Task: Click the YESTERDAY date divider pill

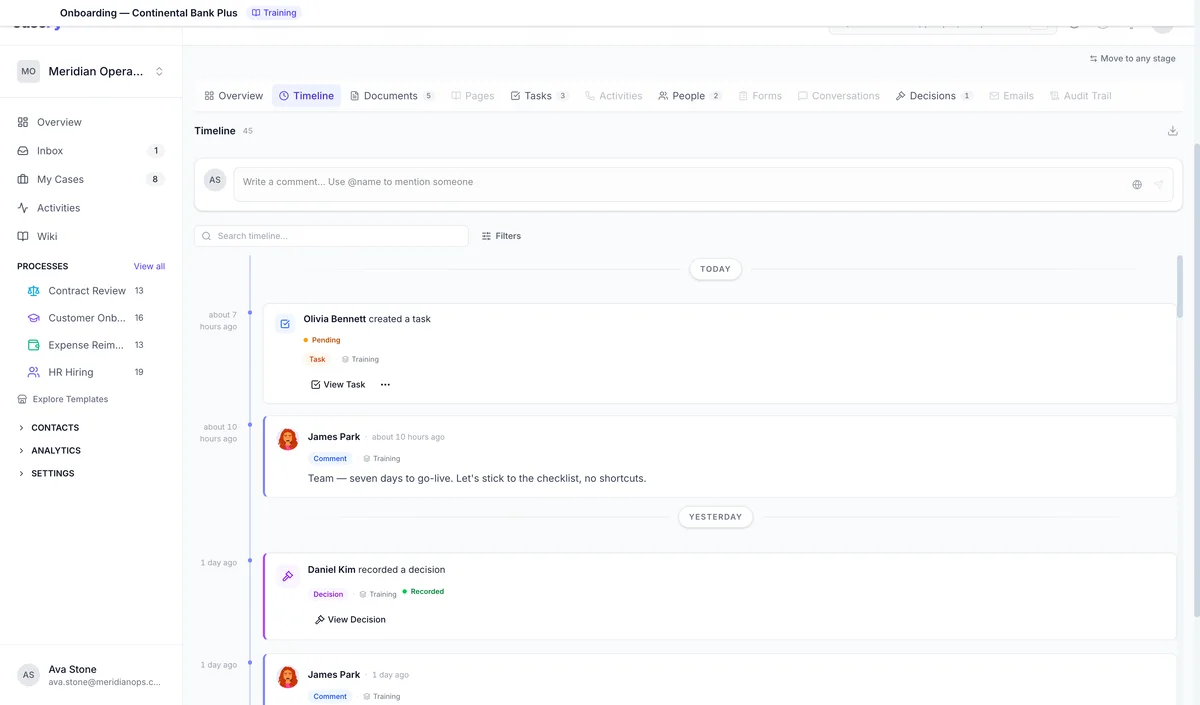Action: [x=715, y=517]
